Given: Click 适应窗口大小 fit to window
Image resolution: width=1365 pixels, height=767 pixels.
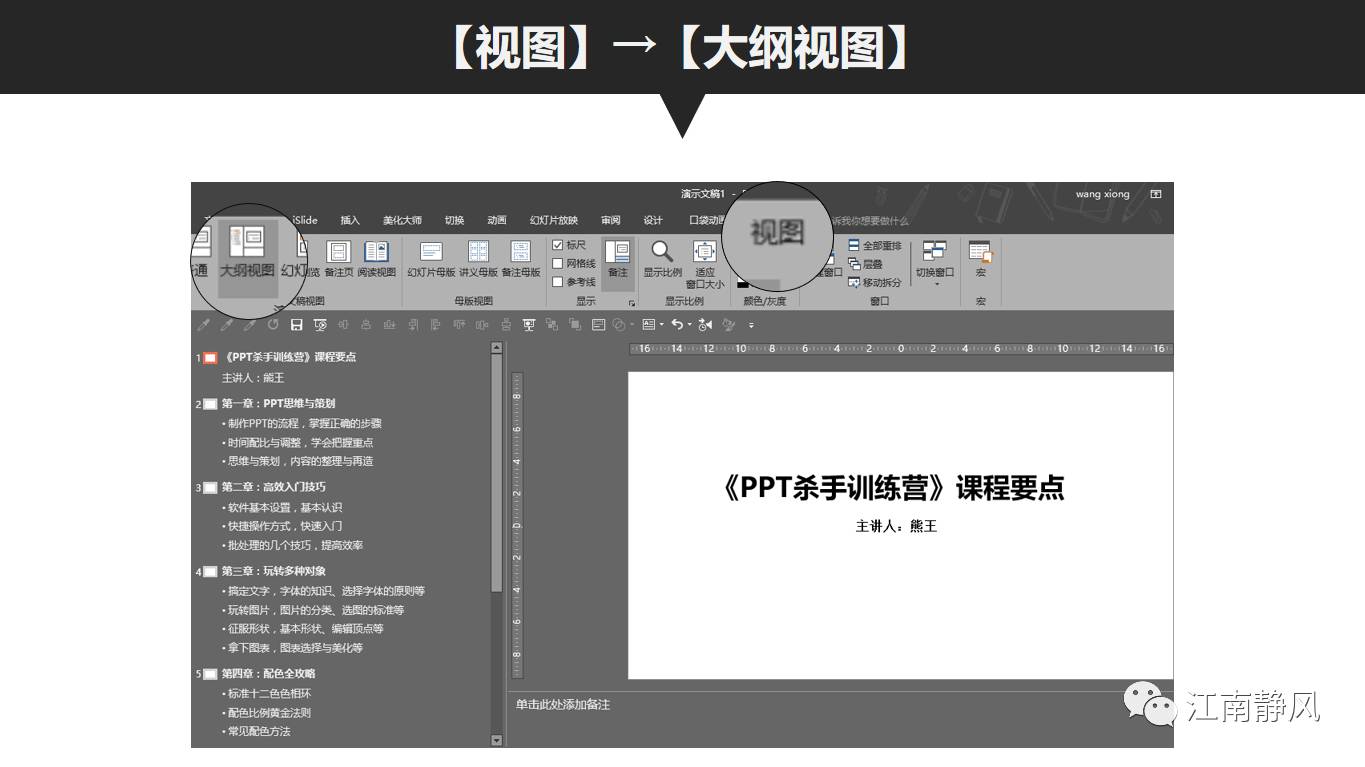Looking at the screenshot, I should (x=705, y=264).
